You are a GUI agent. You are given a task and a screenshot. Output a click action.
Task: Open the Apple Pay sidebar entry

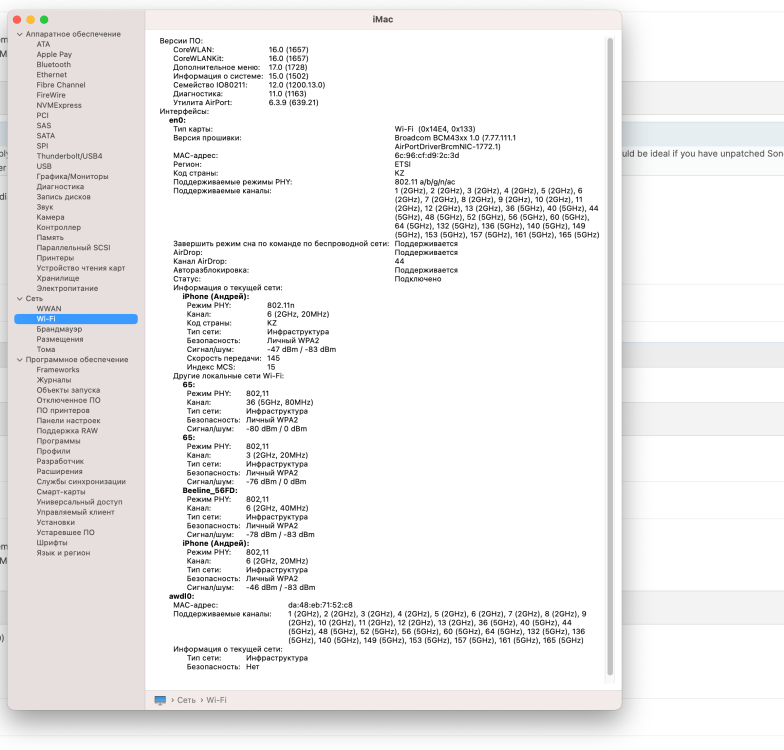(x=54, y=54)
